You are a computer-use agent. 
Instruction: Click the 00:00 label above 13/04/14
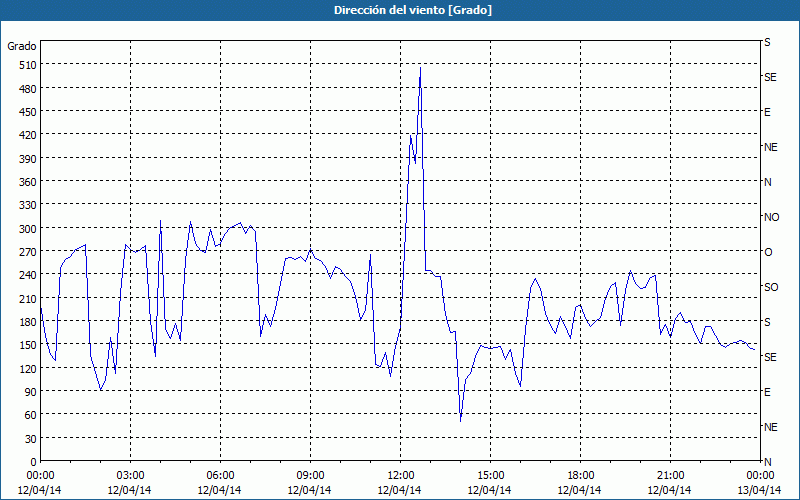click(x=761, y=476)
